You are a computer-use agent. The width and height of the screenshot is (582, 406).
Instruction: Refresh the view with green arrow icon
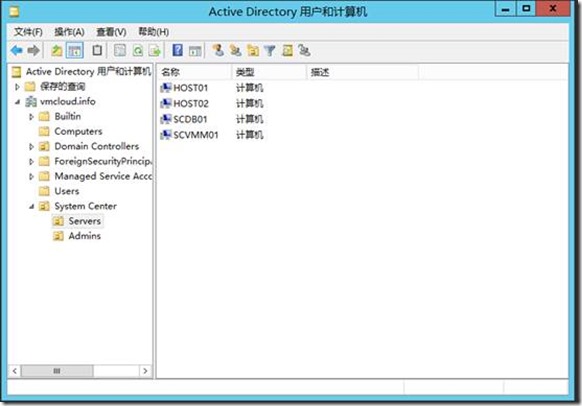pyautogui.click(x=138, y=50)
